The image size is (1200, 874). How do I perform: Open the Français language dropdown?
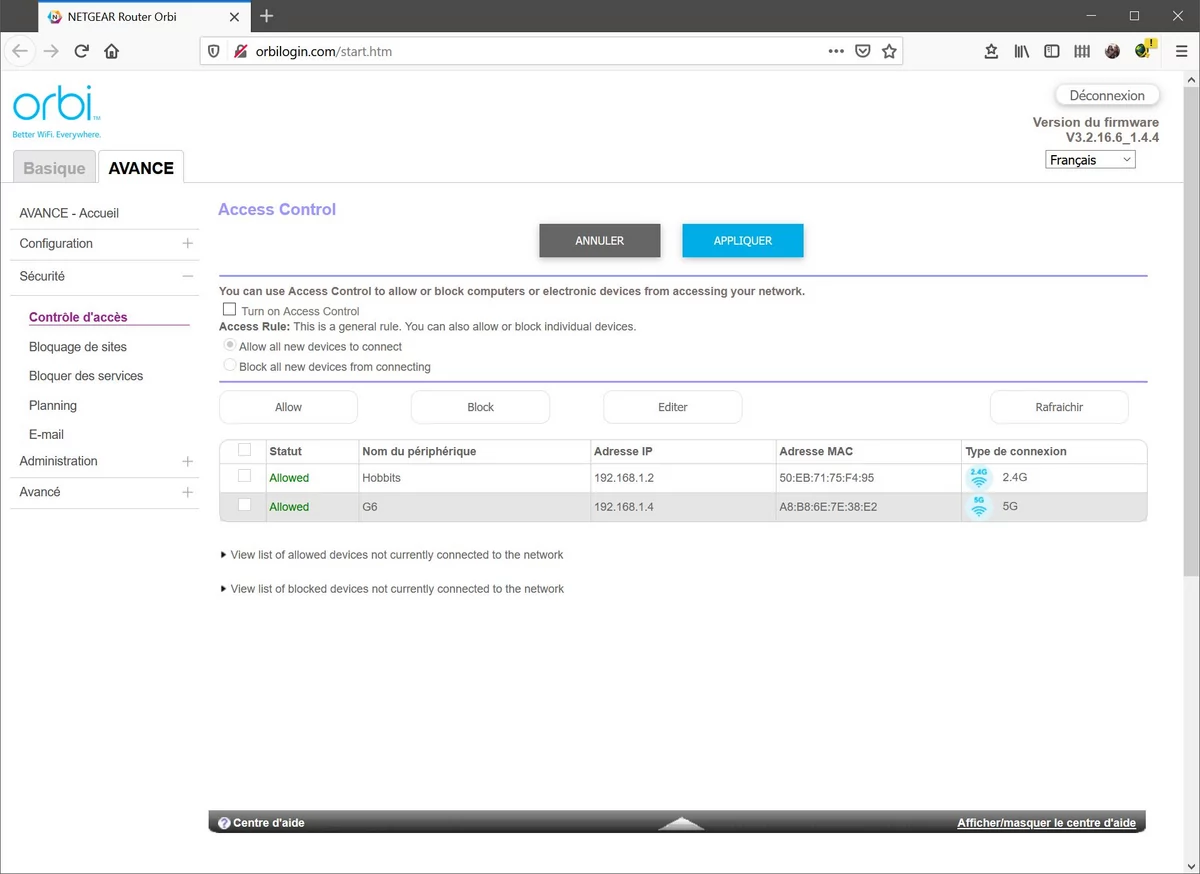coord(1090,160)
